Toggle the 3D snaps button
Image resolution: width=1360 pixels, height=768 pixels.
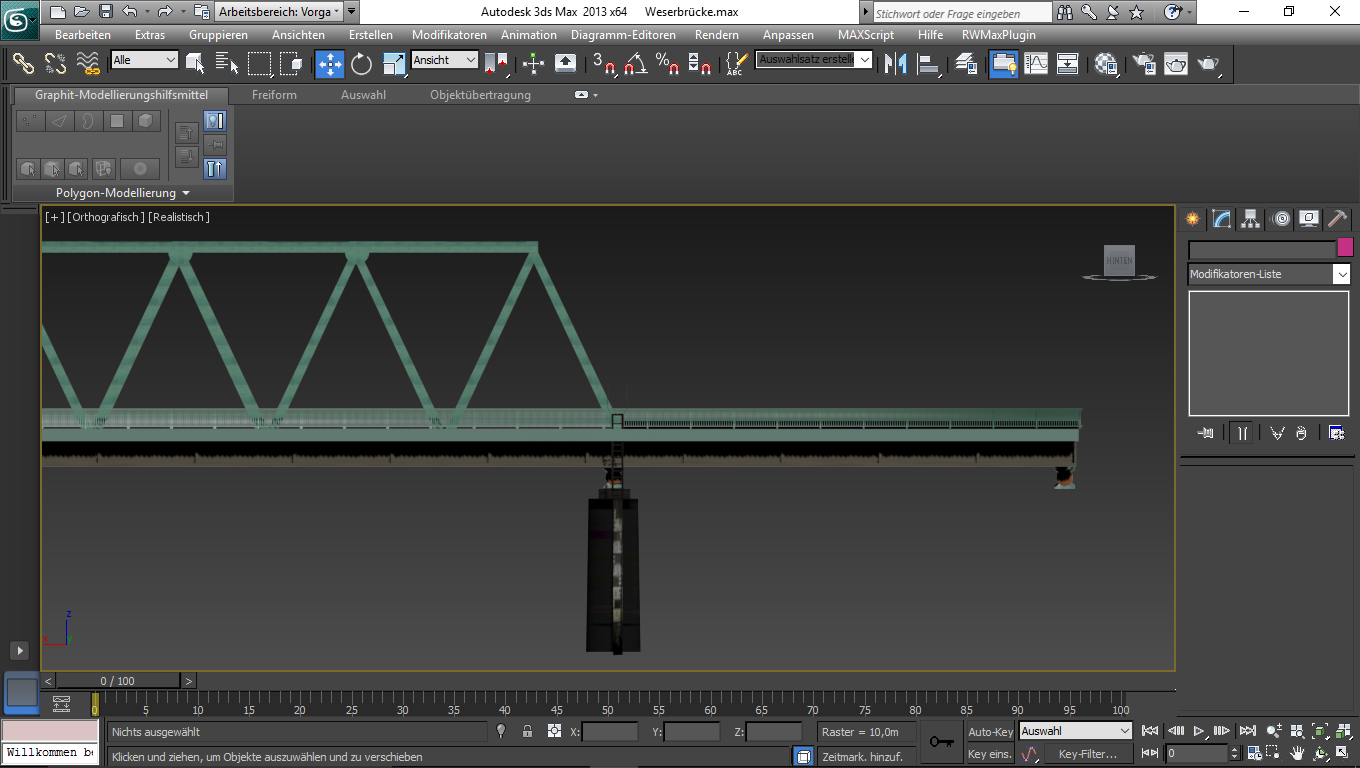pyautogui.click(x=603, y=64)
